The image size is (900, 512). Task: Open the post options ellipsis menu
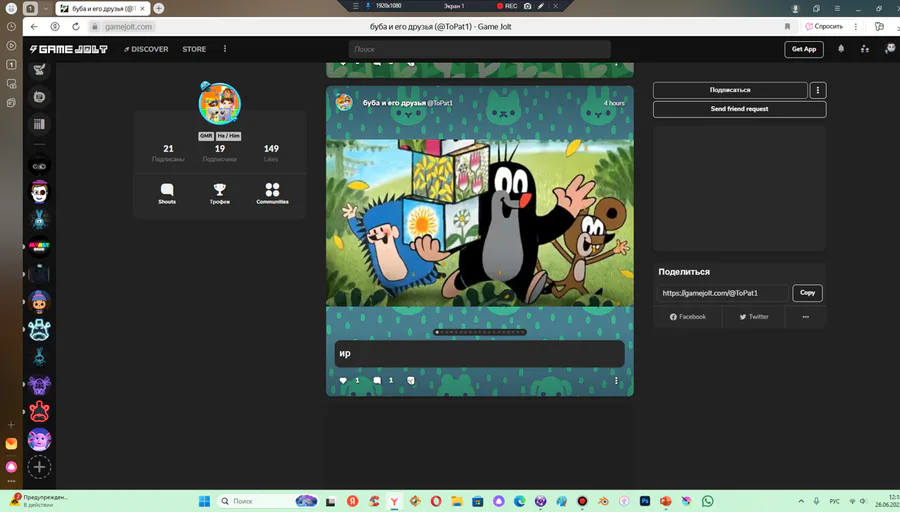pos(616,381)
